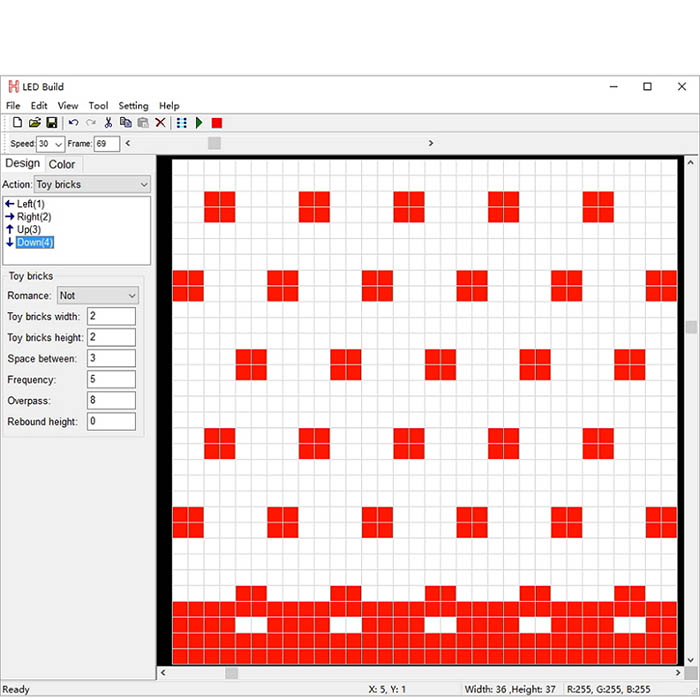This screenshot has width=700, height=700.
Task: Click Width: 36, Height: 37 status
Action: click(x=510, y=689)
